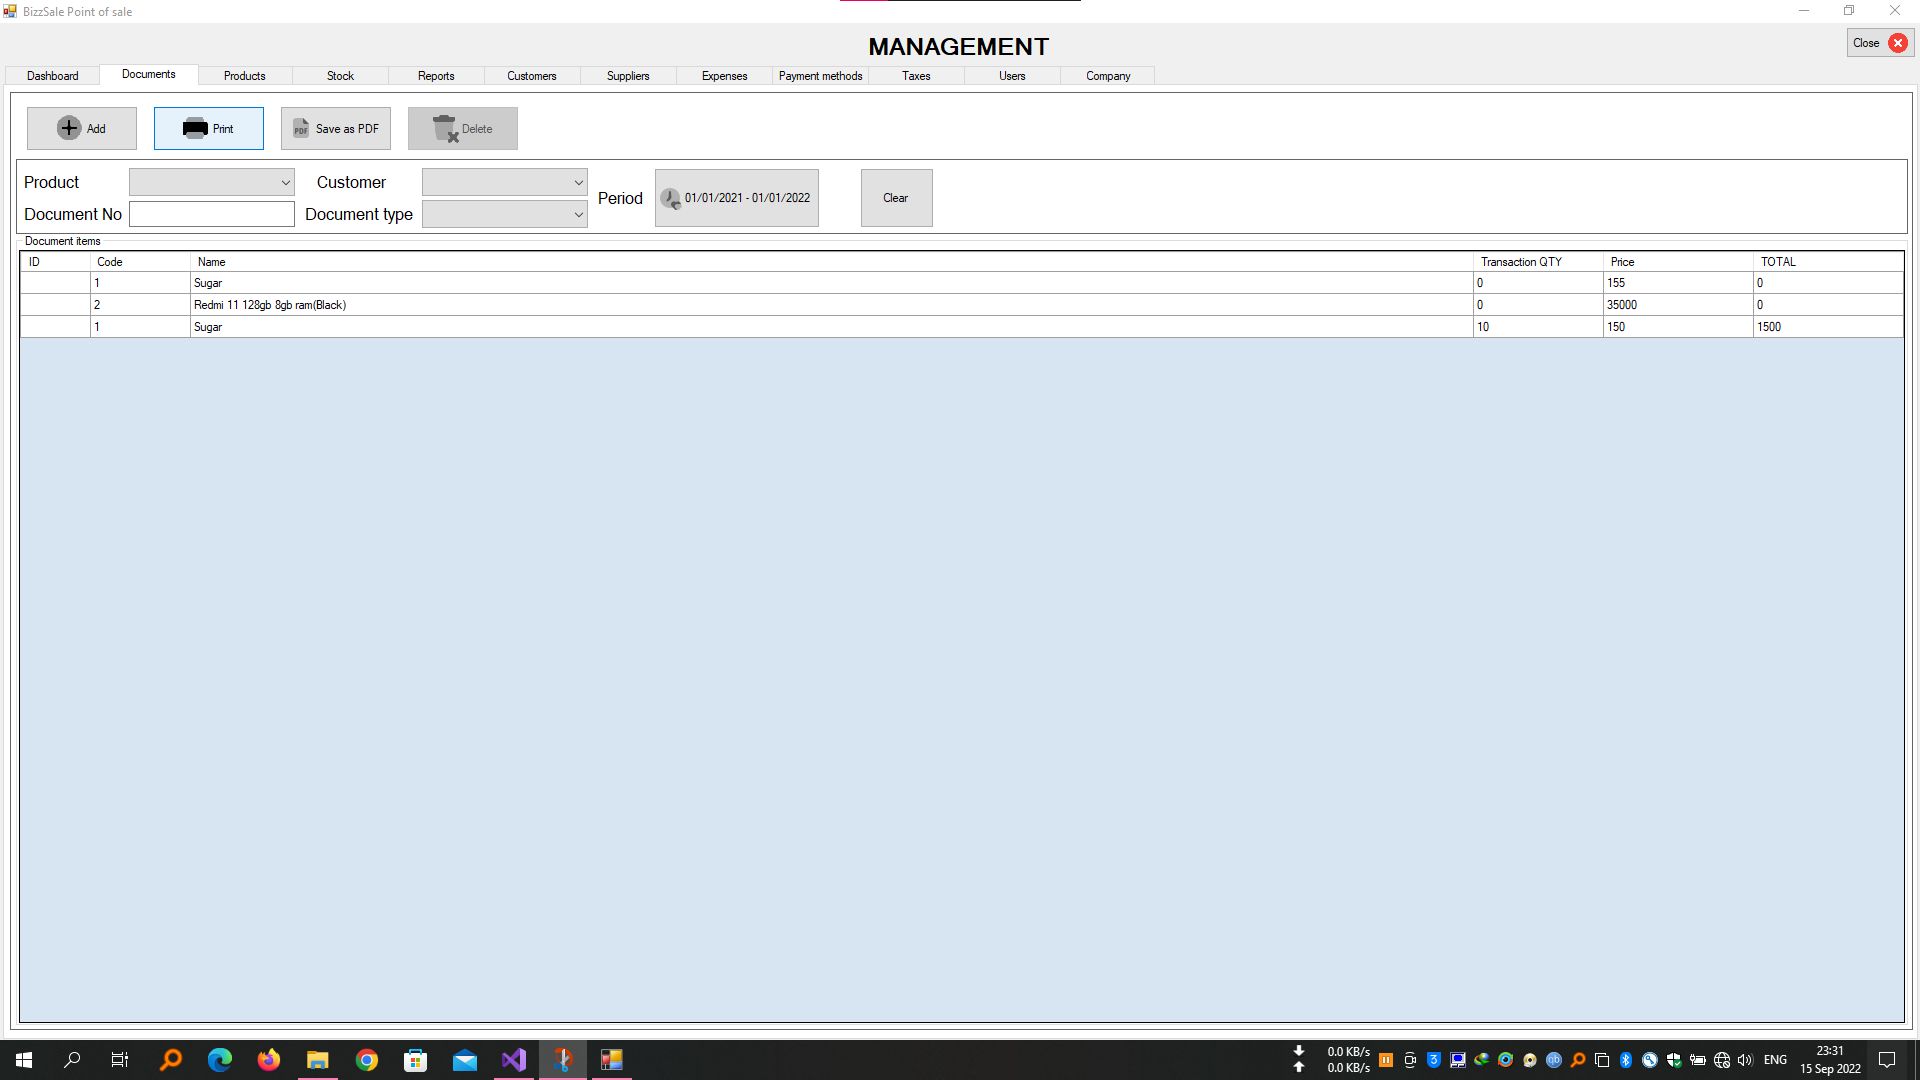Open Visual Studio from the taskbar
This screenshot has width=1920, height=1080.
tap(514, 1060)
